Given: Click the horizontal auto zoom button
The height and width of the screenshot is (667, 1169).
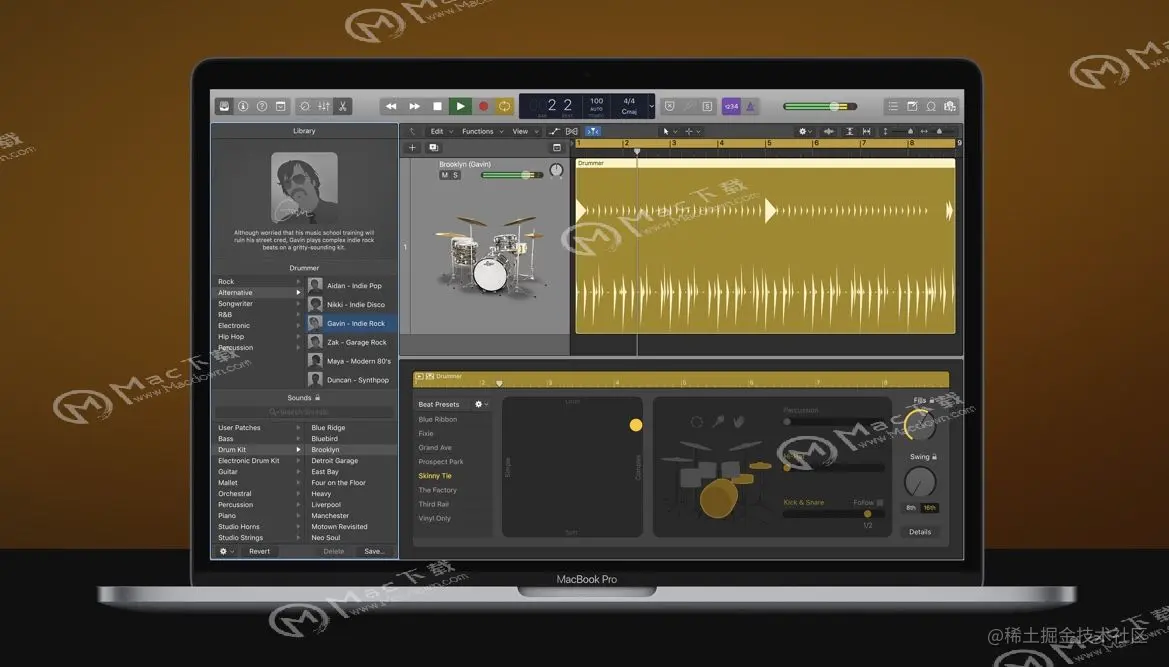Looking at the screenshot, I should [x=866, y=131].
